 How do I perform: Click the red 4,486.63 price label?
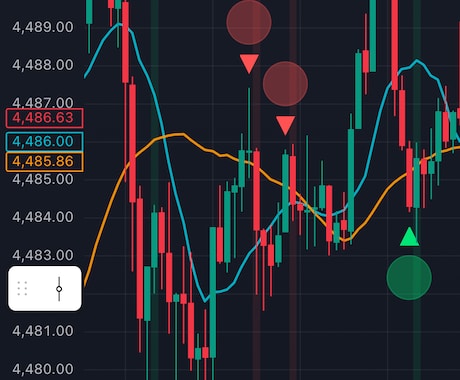point(44,118)
